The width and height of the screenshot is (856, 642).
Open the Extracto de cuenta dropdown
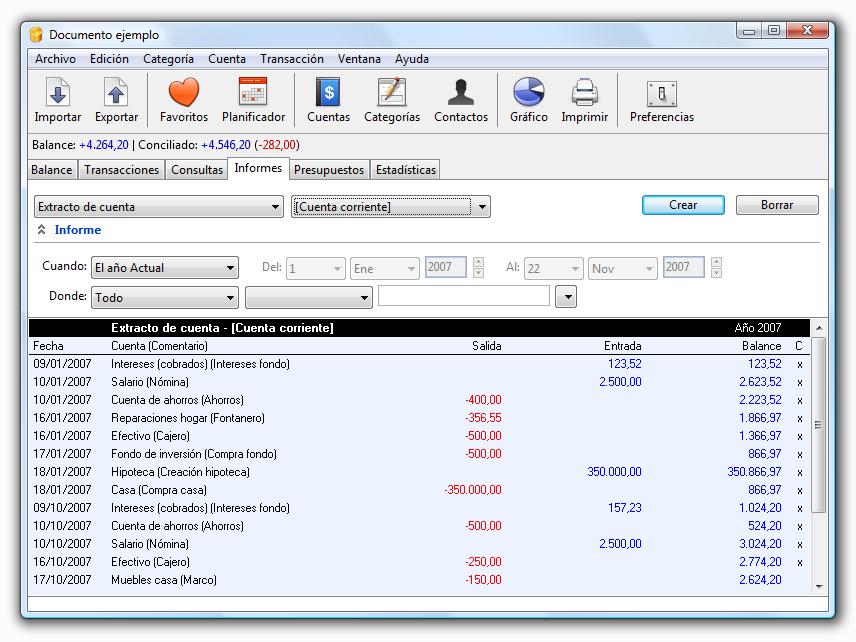point(159,207)
